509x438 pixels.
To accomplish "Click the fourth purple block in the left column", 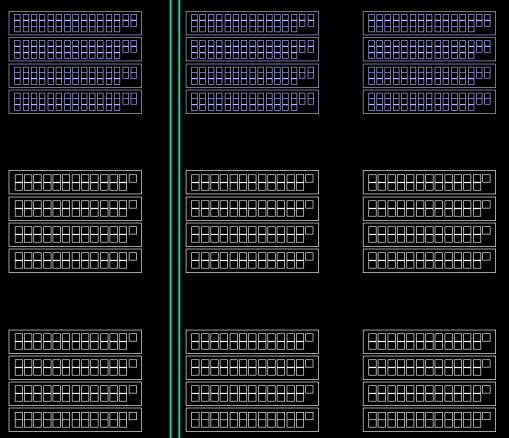I will (75, 102).
